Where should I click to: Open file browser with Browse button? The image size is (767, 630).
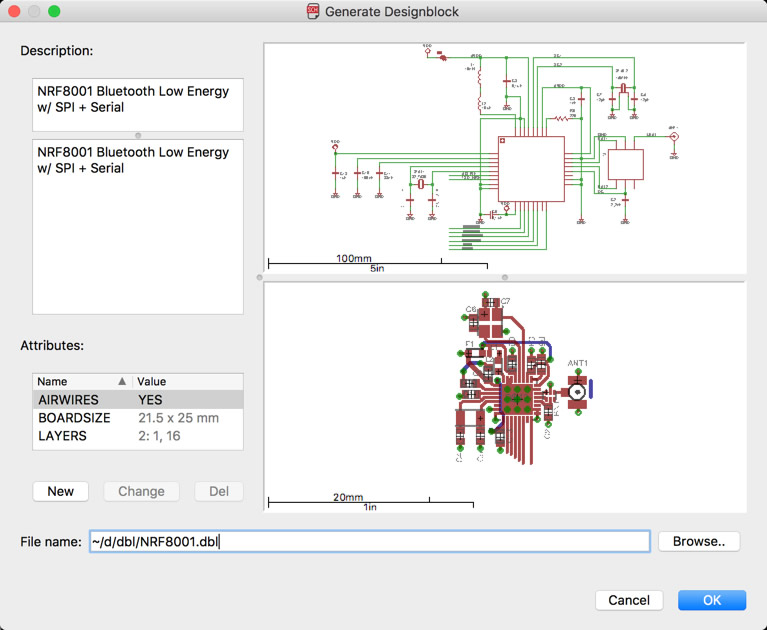pos(698,541)
